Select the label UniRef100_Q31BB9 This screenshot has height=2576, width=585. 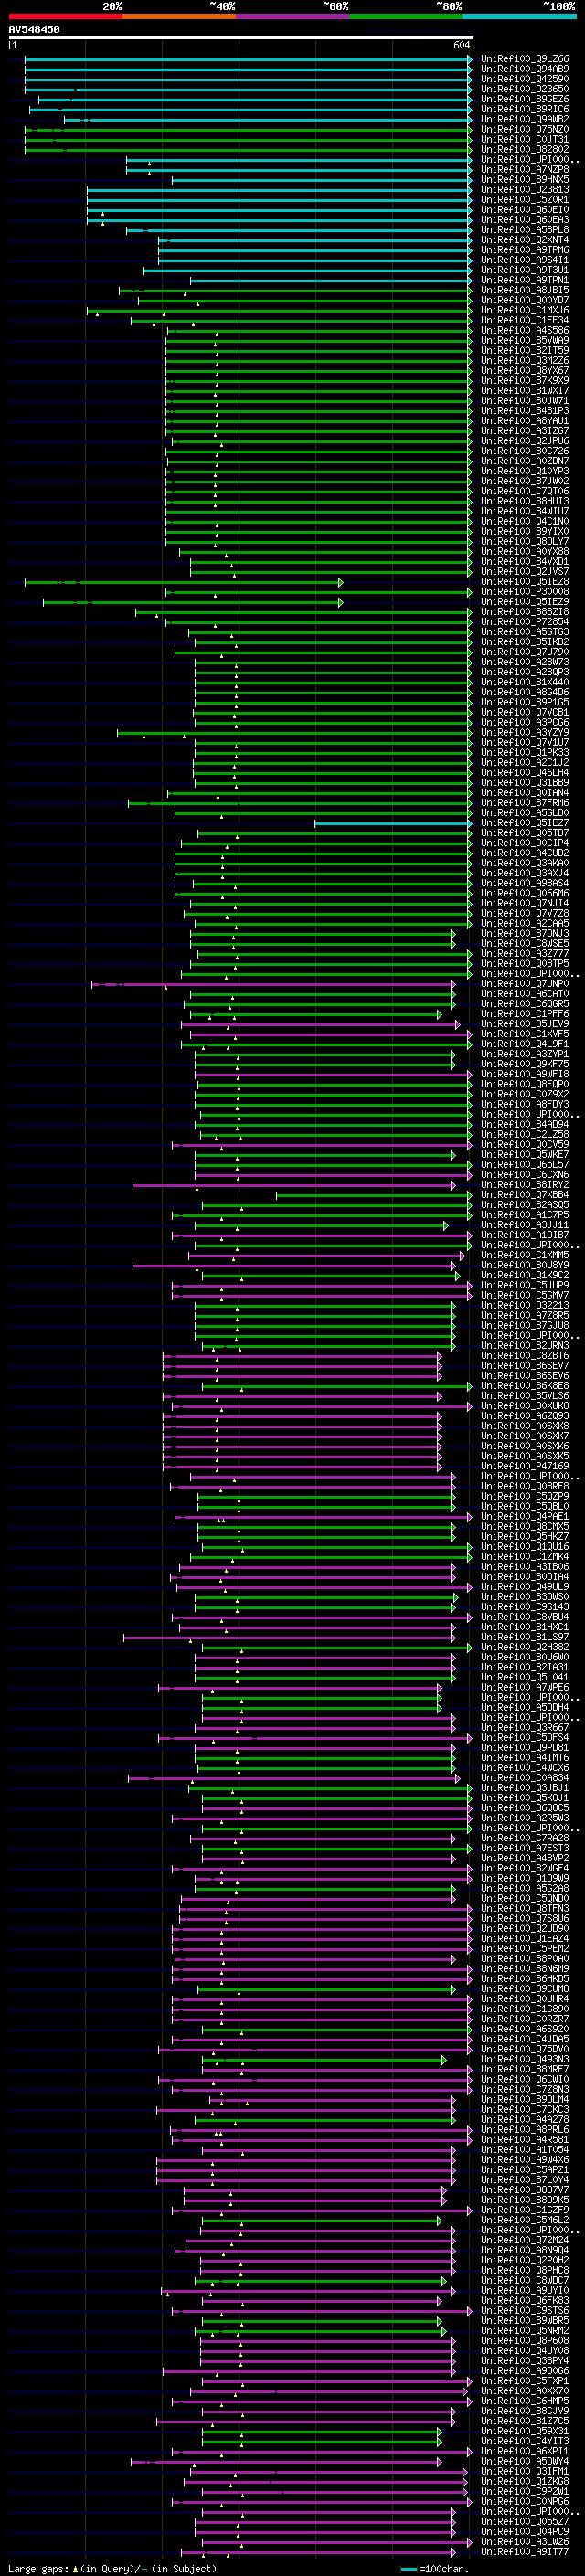coord(524,783)
